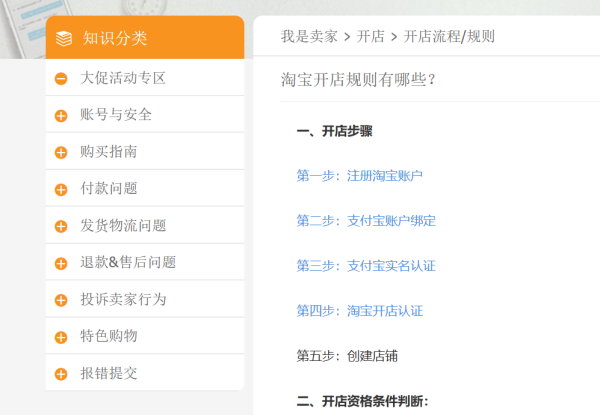Open the 报错提交 category label
The width and height of the screenshot is (600, 415).
109,373
